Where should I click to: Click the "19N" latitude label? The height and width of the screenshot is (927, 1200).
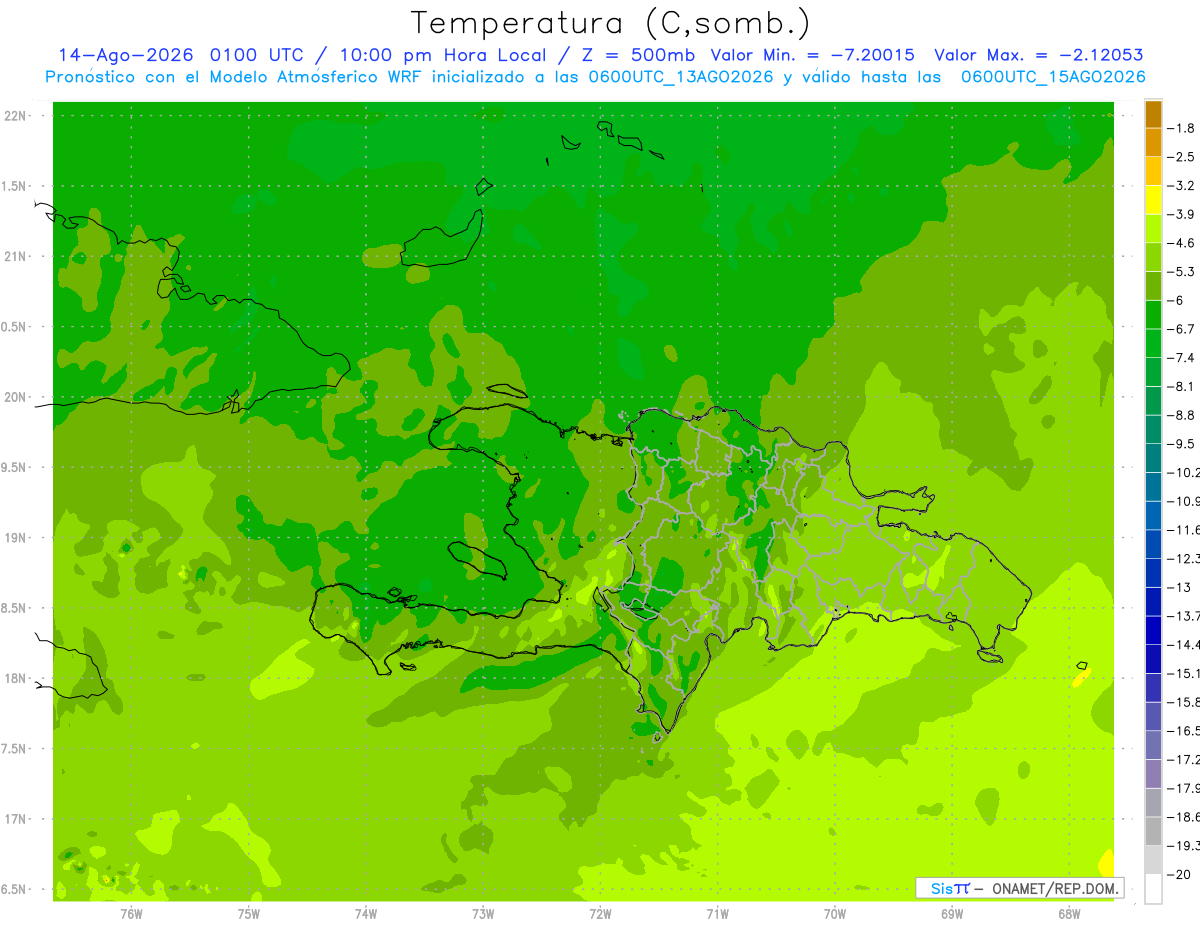point(15,538)
